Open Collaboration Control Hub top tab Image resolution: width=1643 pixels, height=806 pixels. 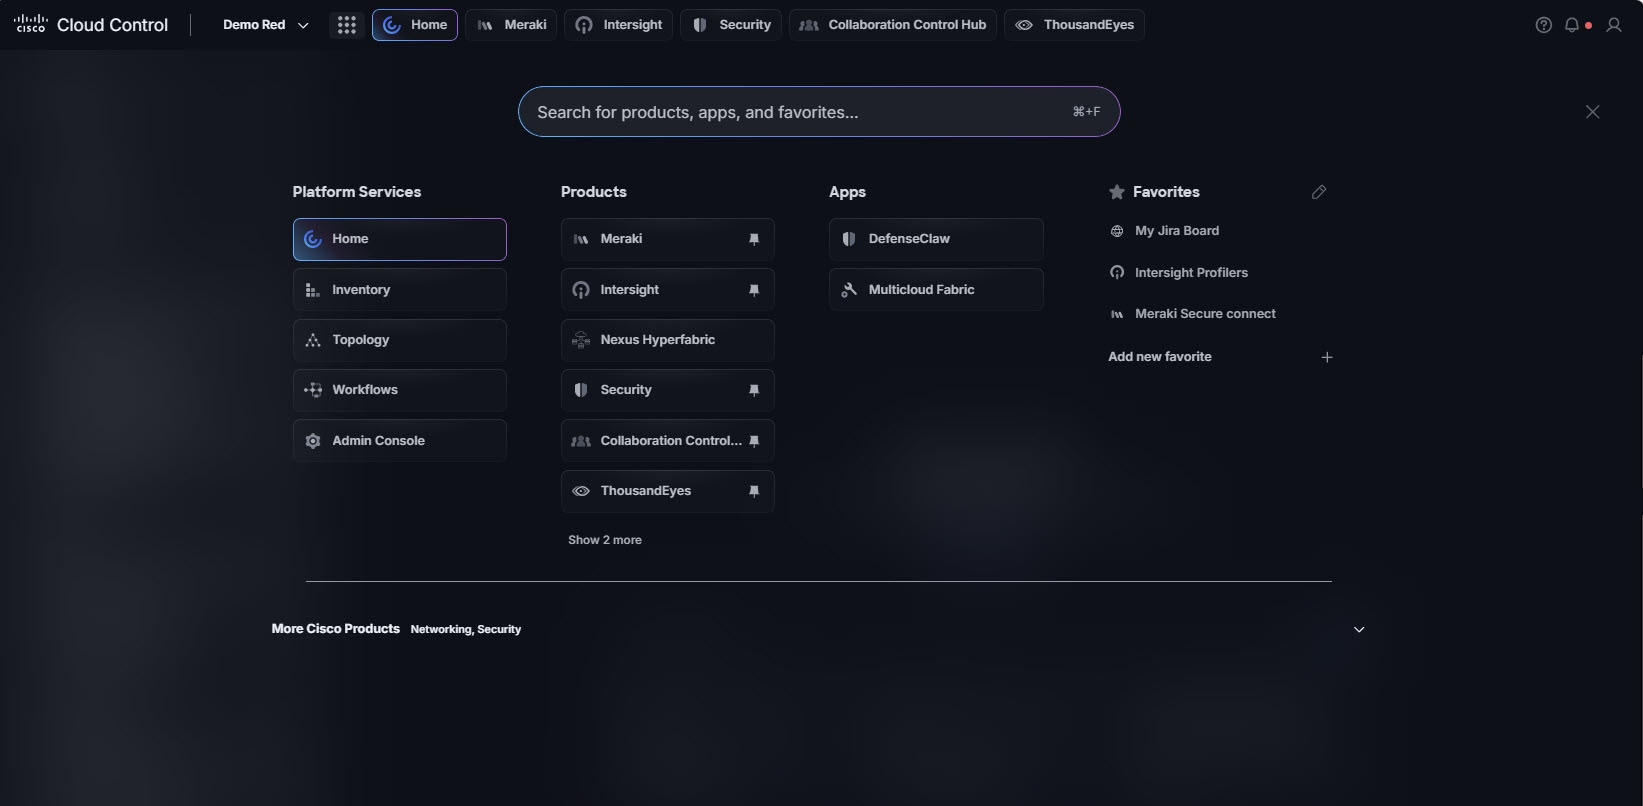point(893,25)
